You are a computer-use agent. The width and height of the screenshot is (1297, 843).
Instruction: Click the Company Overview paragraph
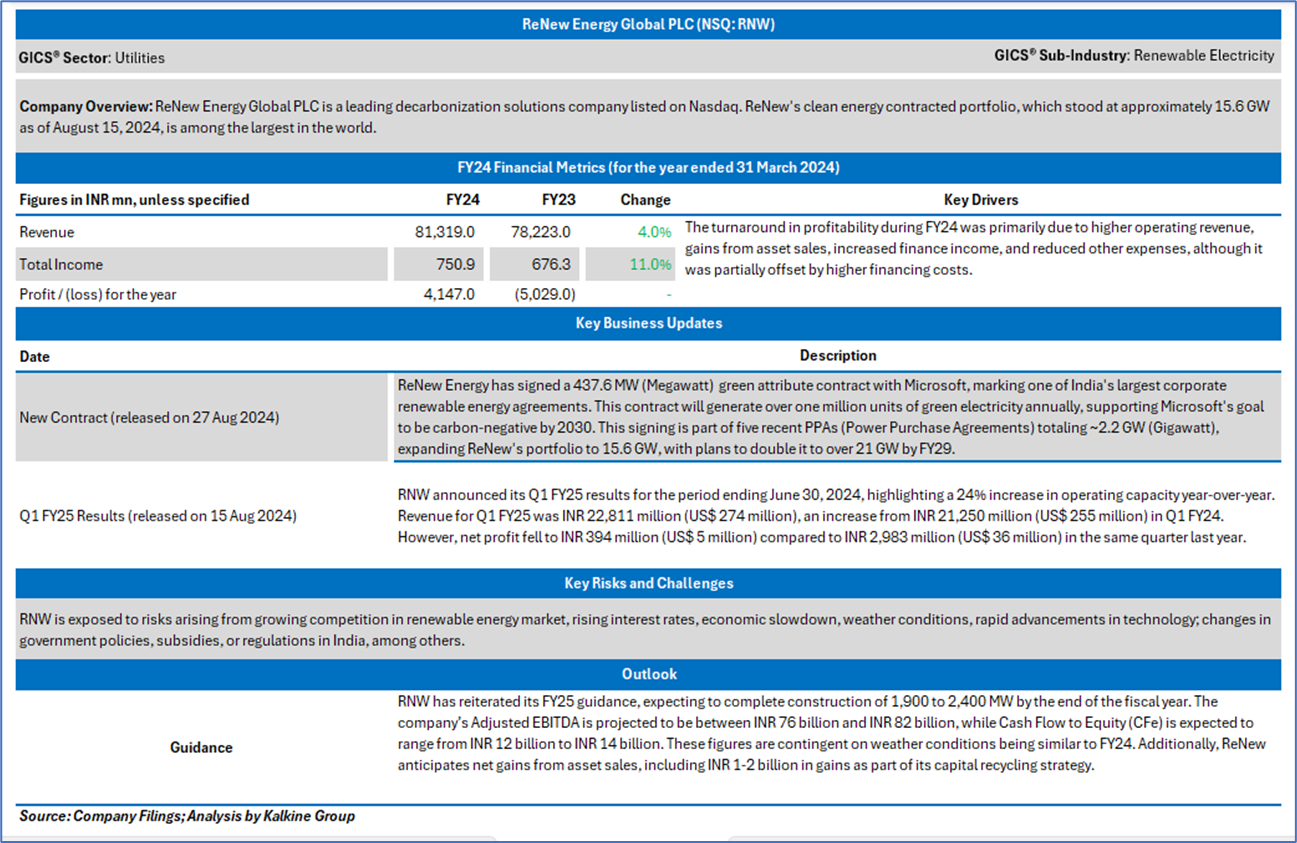[x=647, y=115]
